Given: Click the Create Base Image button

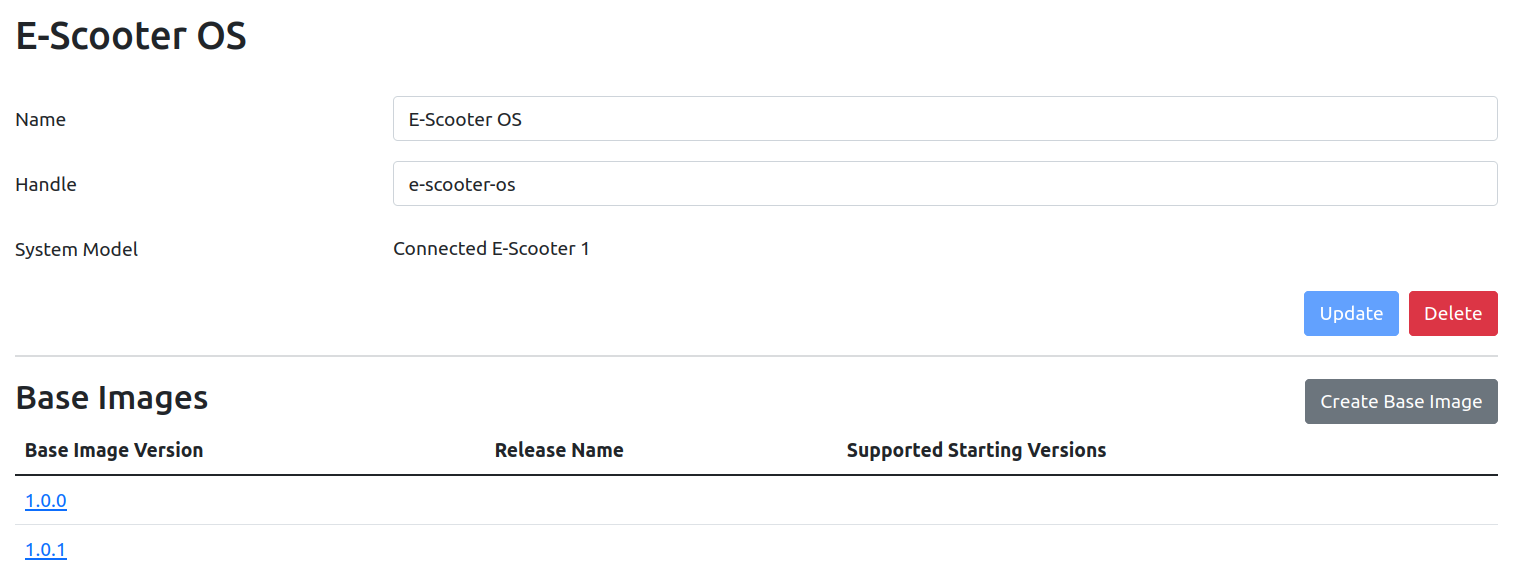Looking at the screenshot, I should pyautogui.click(x=1400, y=401).
